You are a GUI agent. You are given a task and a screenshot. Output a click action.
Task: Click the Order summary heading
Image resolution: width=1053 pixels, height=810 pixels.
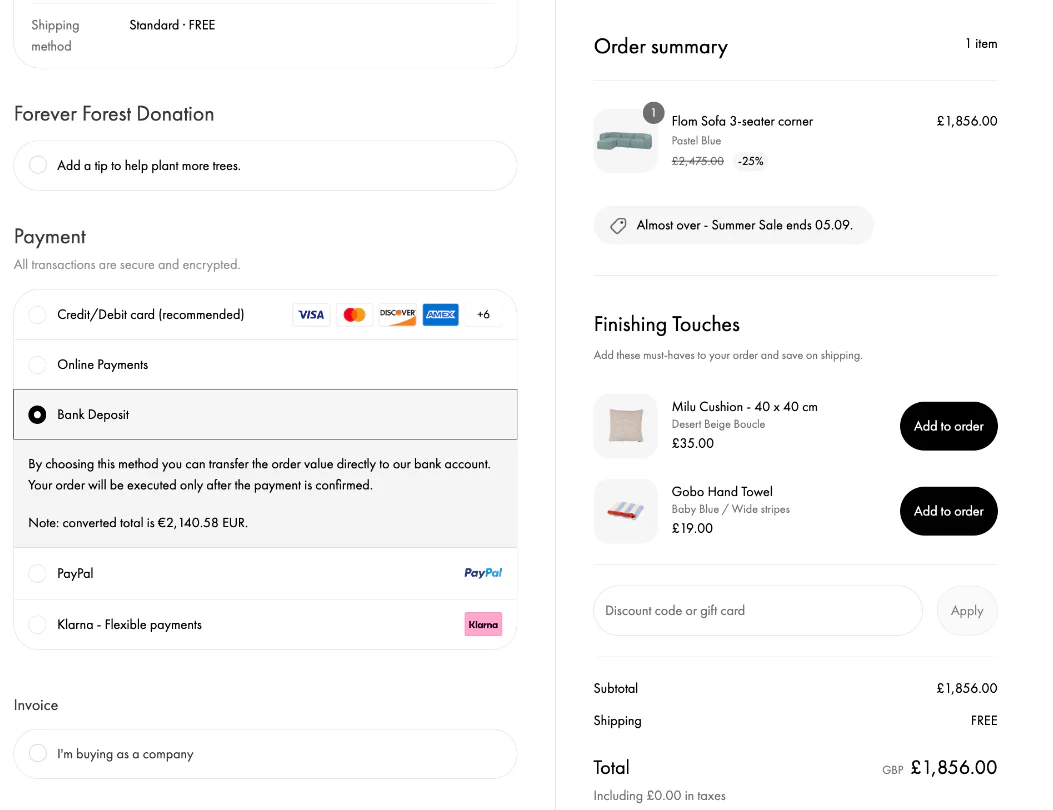click(661, 46)
